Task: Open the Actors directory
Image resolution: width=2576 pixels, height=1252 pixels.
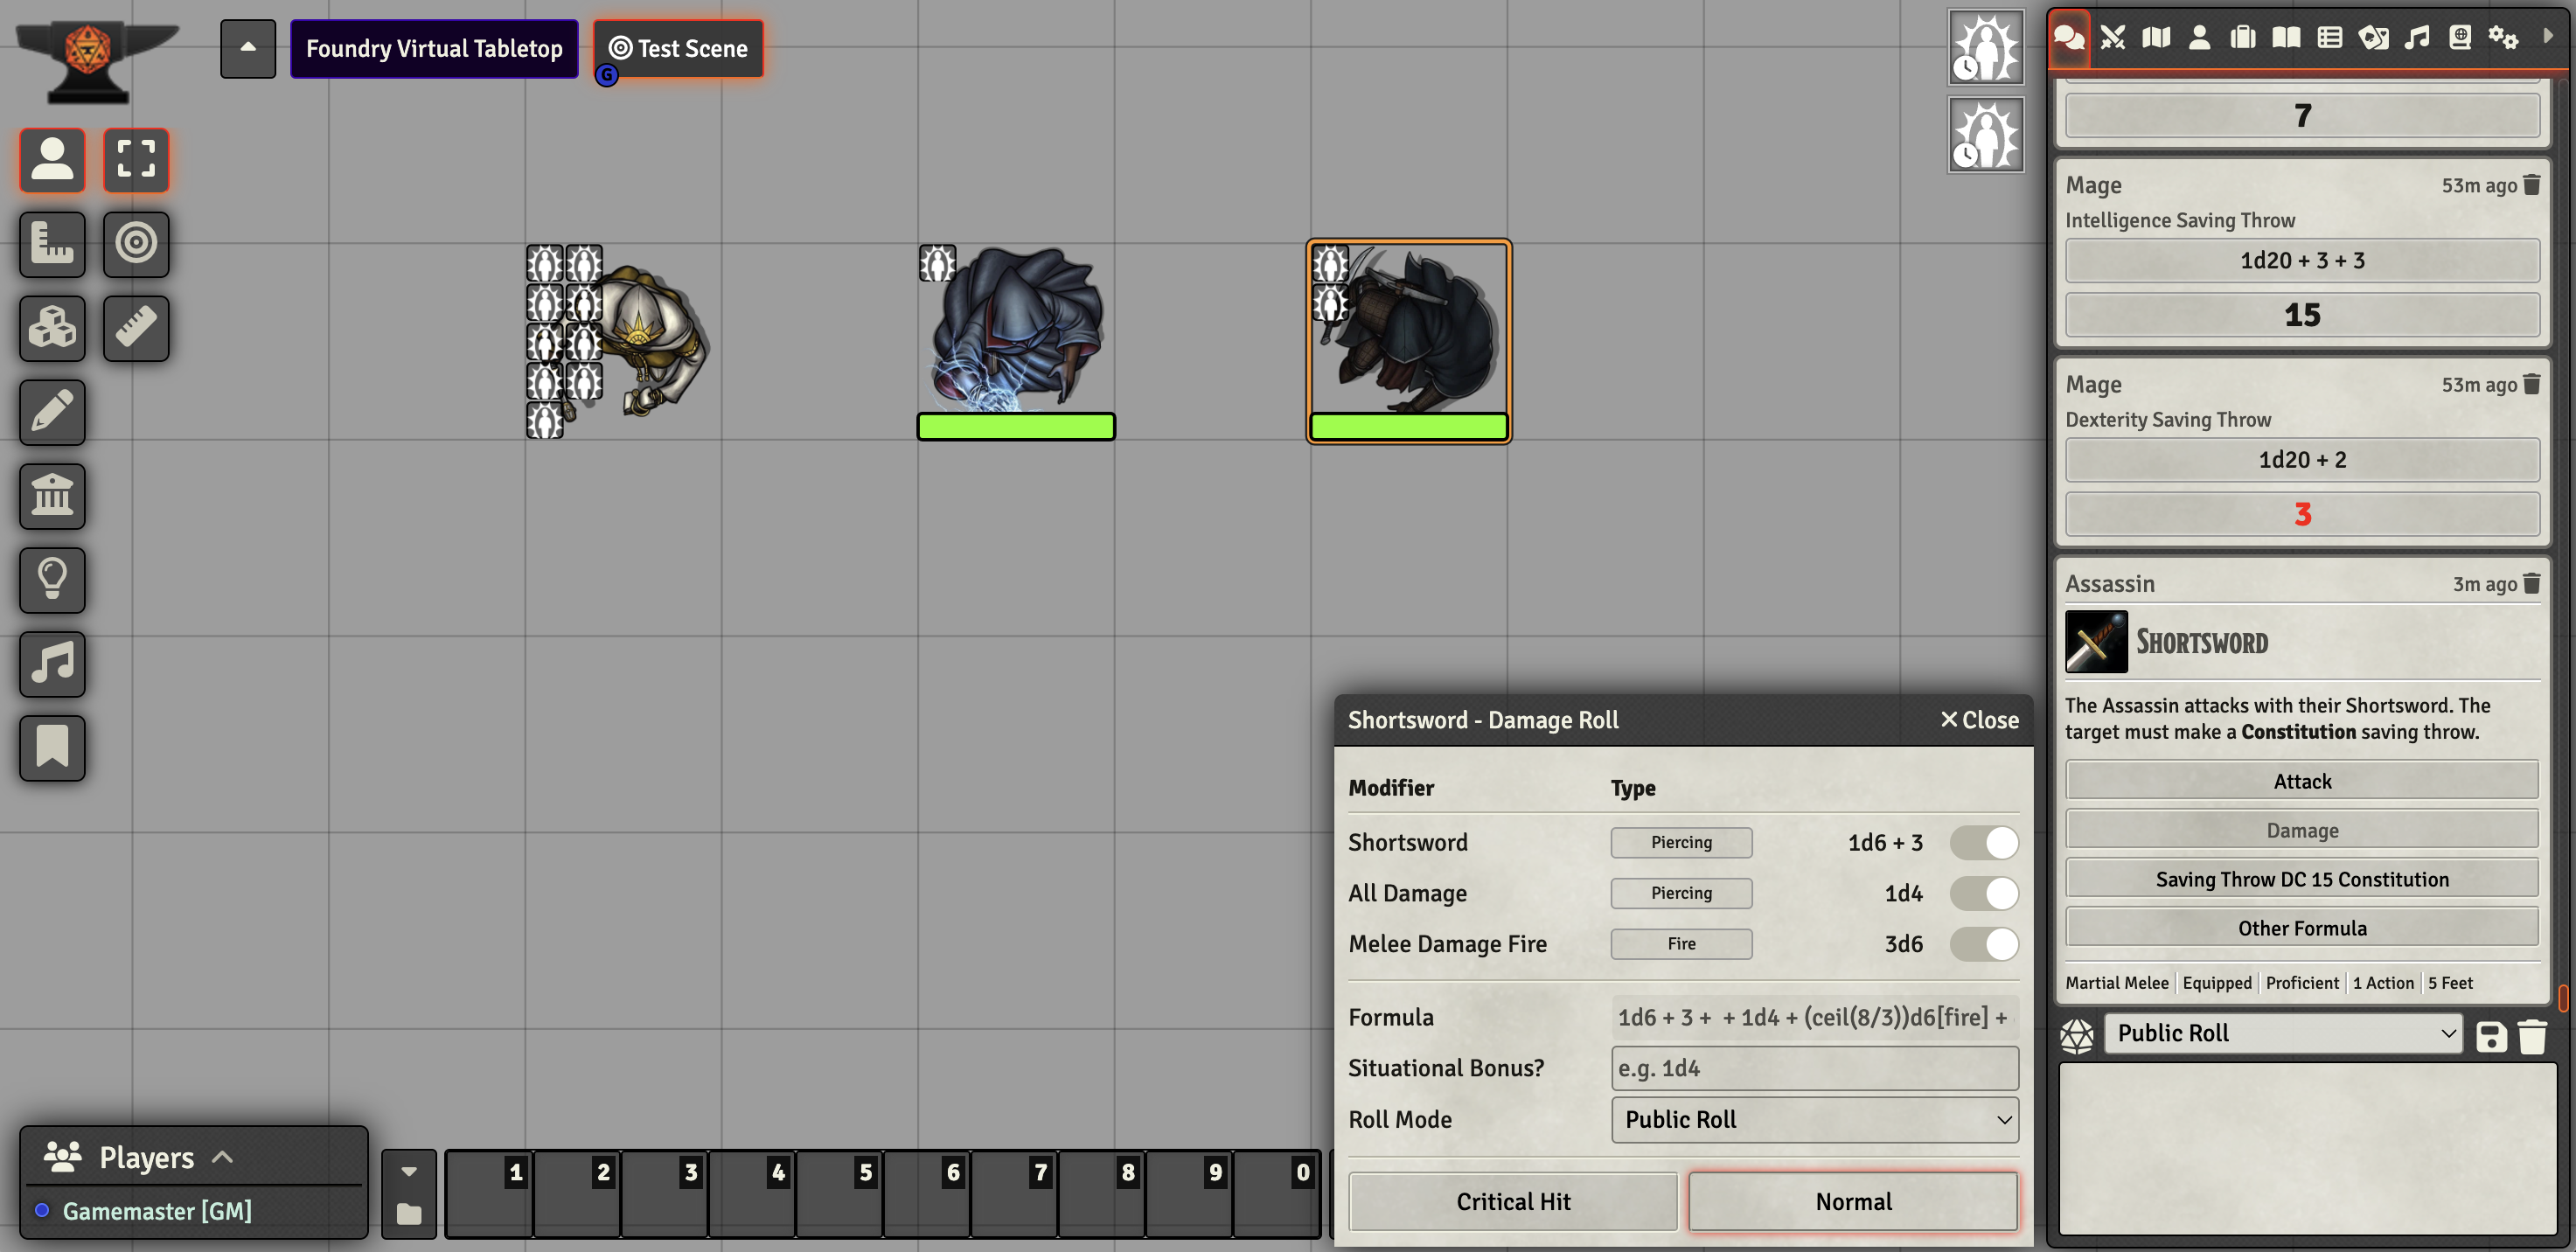Action: coord(2200,38)
